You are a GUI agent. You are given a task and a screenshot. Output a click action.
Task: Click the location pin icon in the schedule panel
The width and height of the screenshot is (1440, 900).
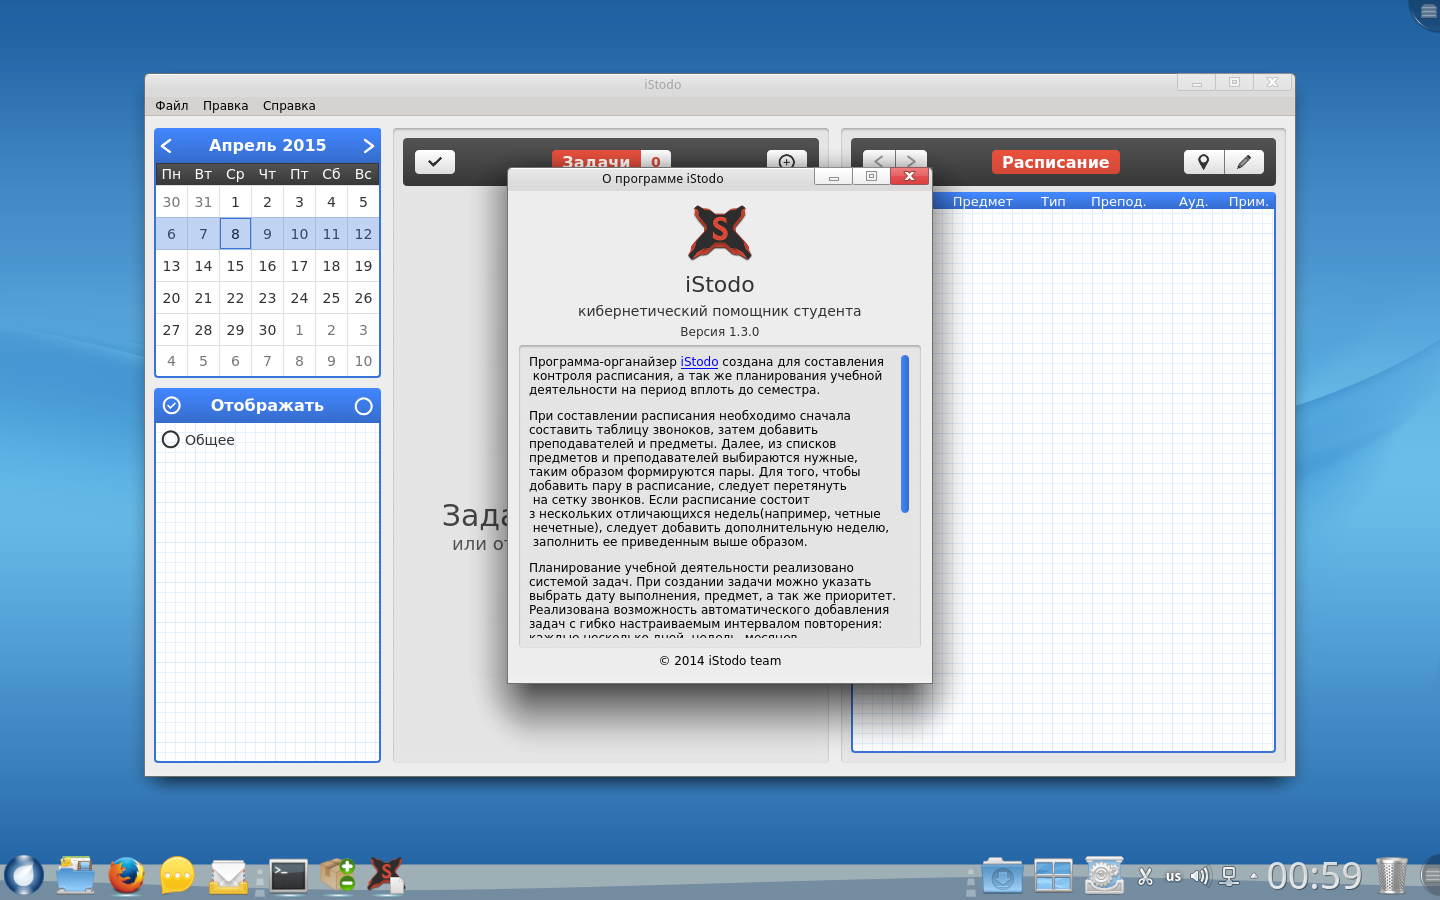pyautogui.click(x=1204, y=162)
